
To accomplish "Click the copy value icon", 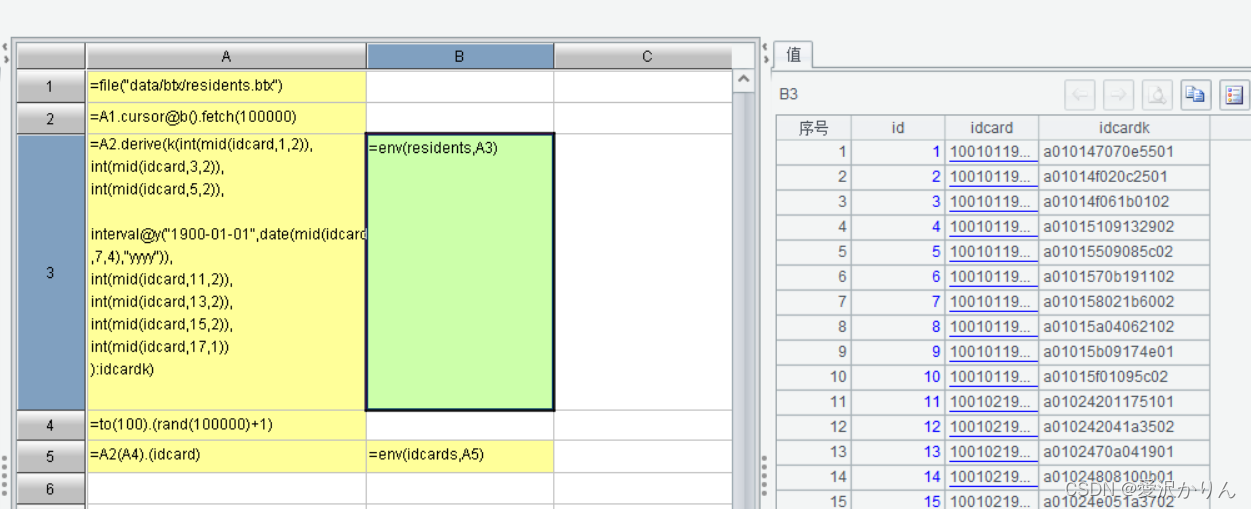I will point(1195,95).
